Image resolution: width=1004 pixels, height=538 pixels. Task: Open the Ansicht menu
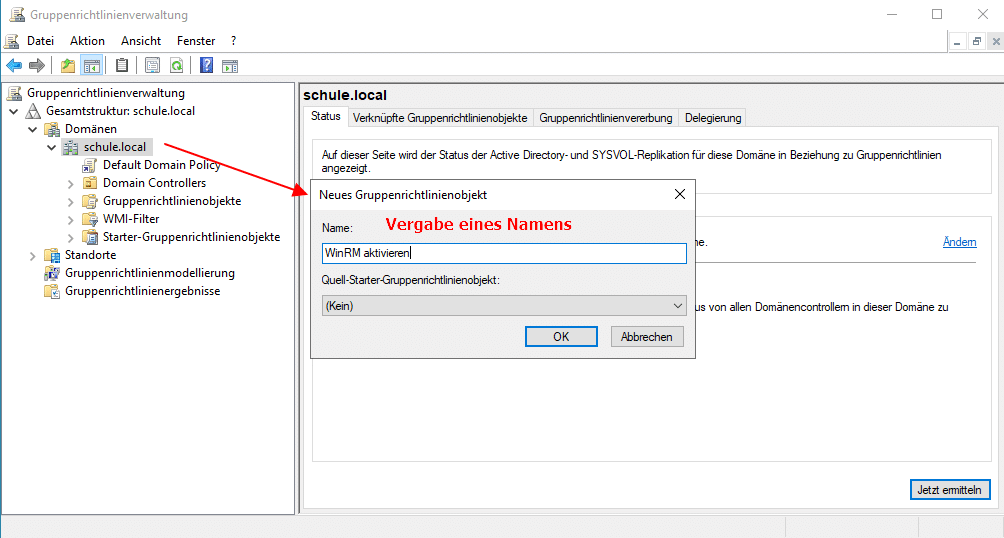click(x=141, y=41)
